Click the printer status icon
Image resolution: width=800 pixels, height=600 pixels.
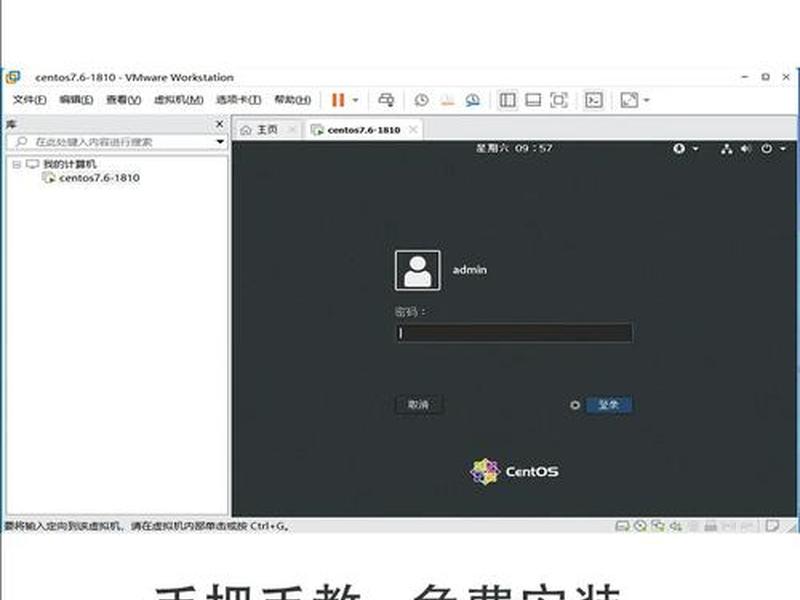pyautogui.click(x=711, y=526)
